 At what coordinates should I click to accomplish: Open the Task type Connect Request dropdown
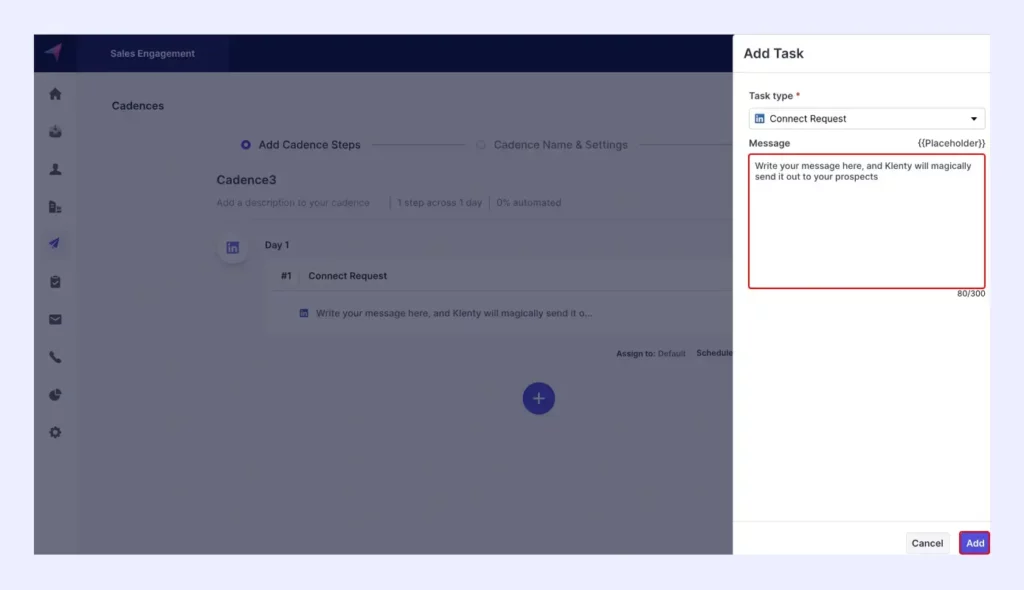[x=867, y=119]
